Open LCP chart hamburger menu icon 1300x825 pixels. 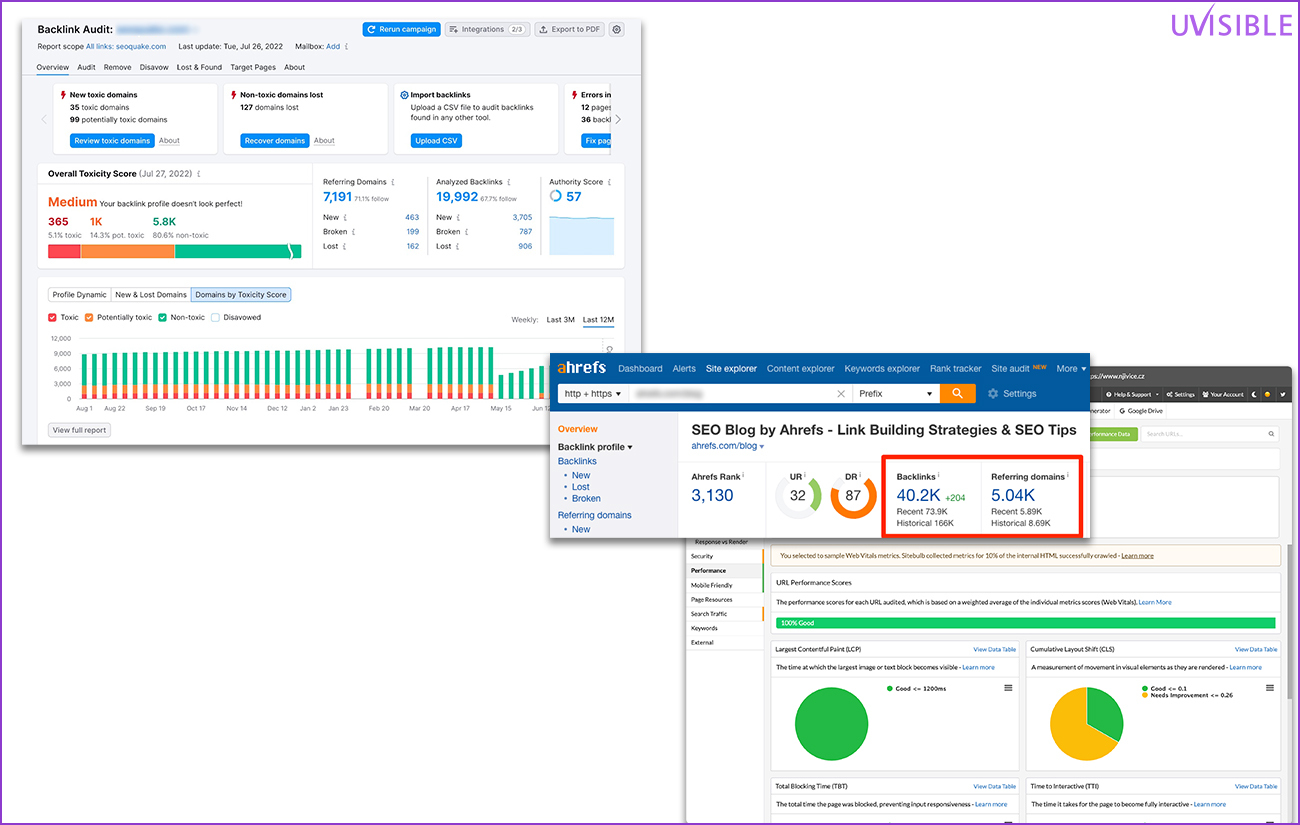[x=1008, y=688]
